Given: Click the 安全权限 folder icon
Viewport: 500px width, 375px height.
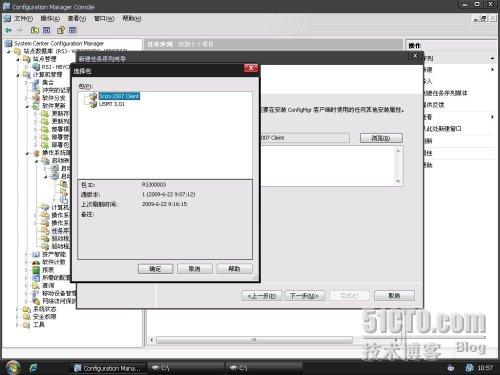Looking at the screenshot, I should point(27,317).
